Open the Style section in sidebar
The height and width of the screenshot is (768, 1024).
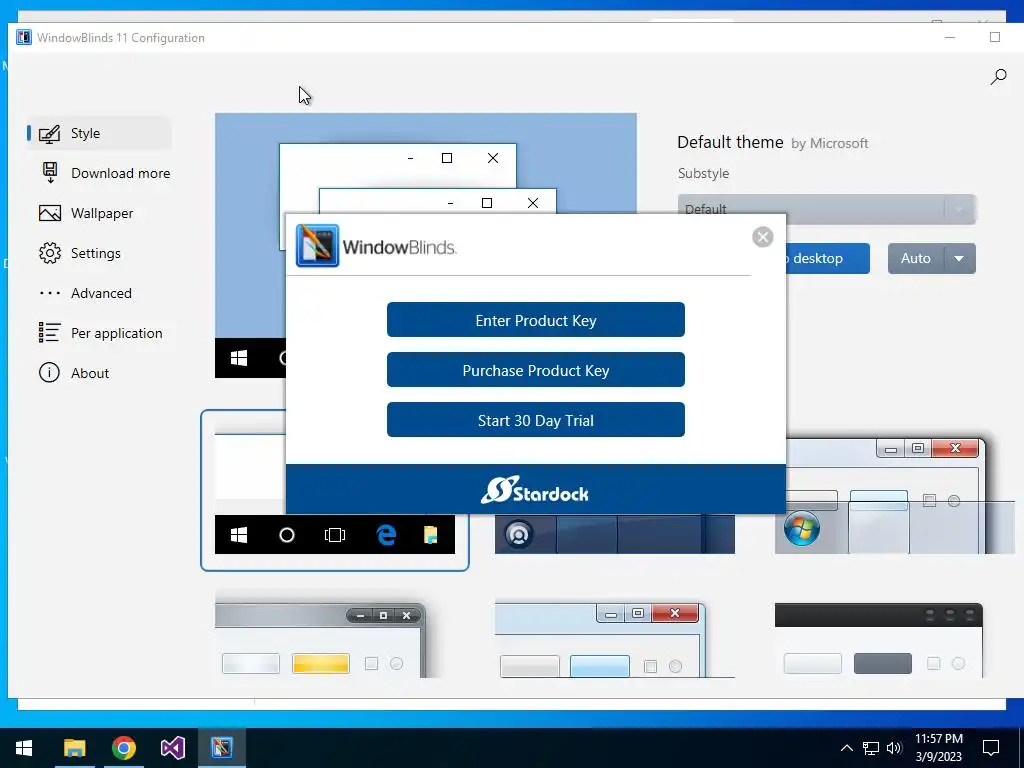[x=99, y=133]
